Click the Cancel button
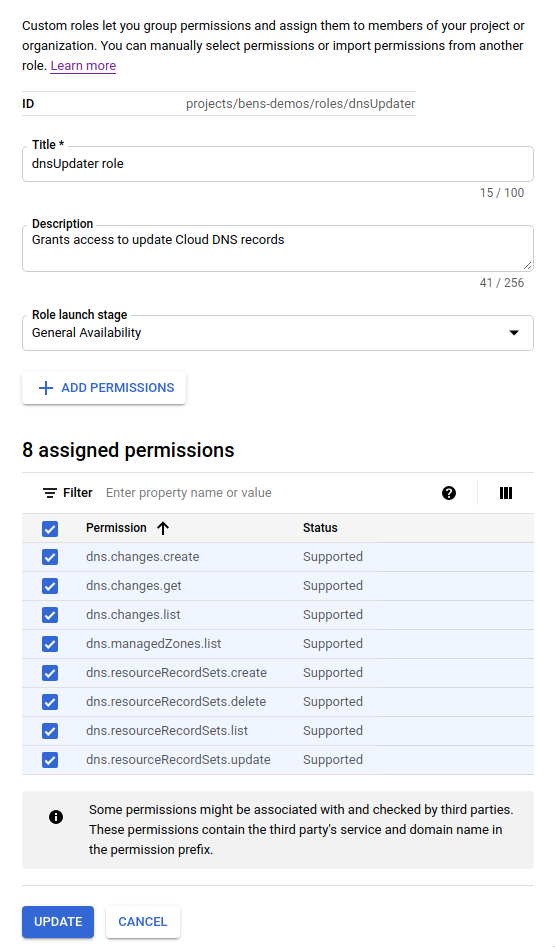This screenshot has height=948, width=555. click(143, 921)
